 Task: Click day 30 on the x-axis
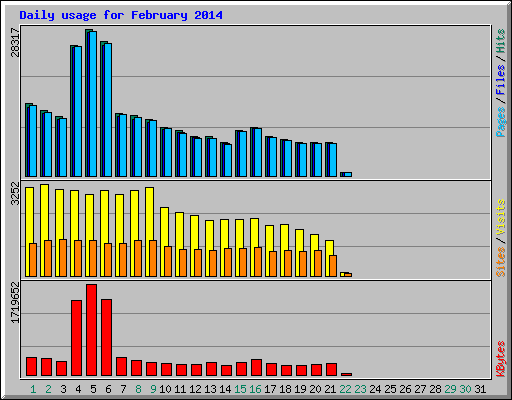pos(465,389)
